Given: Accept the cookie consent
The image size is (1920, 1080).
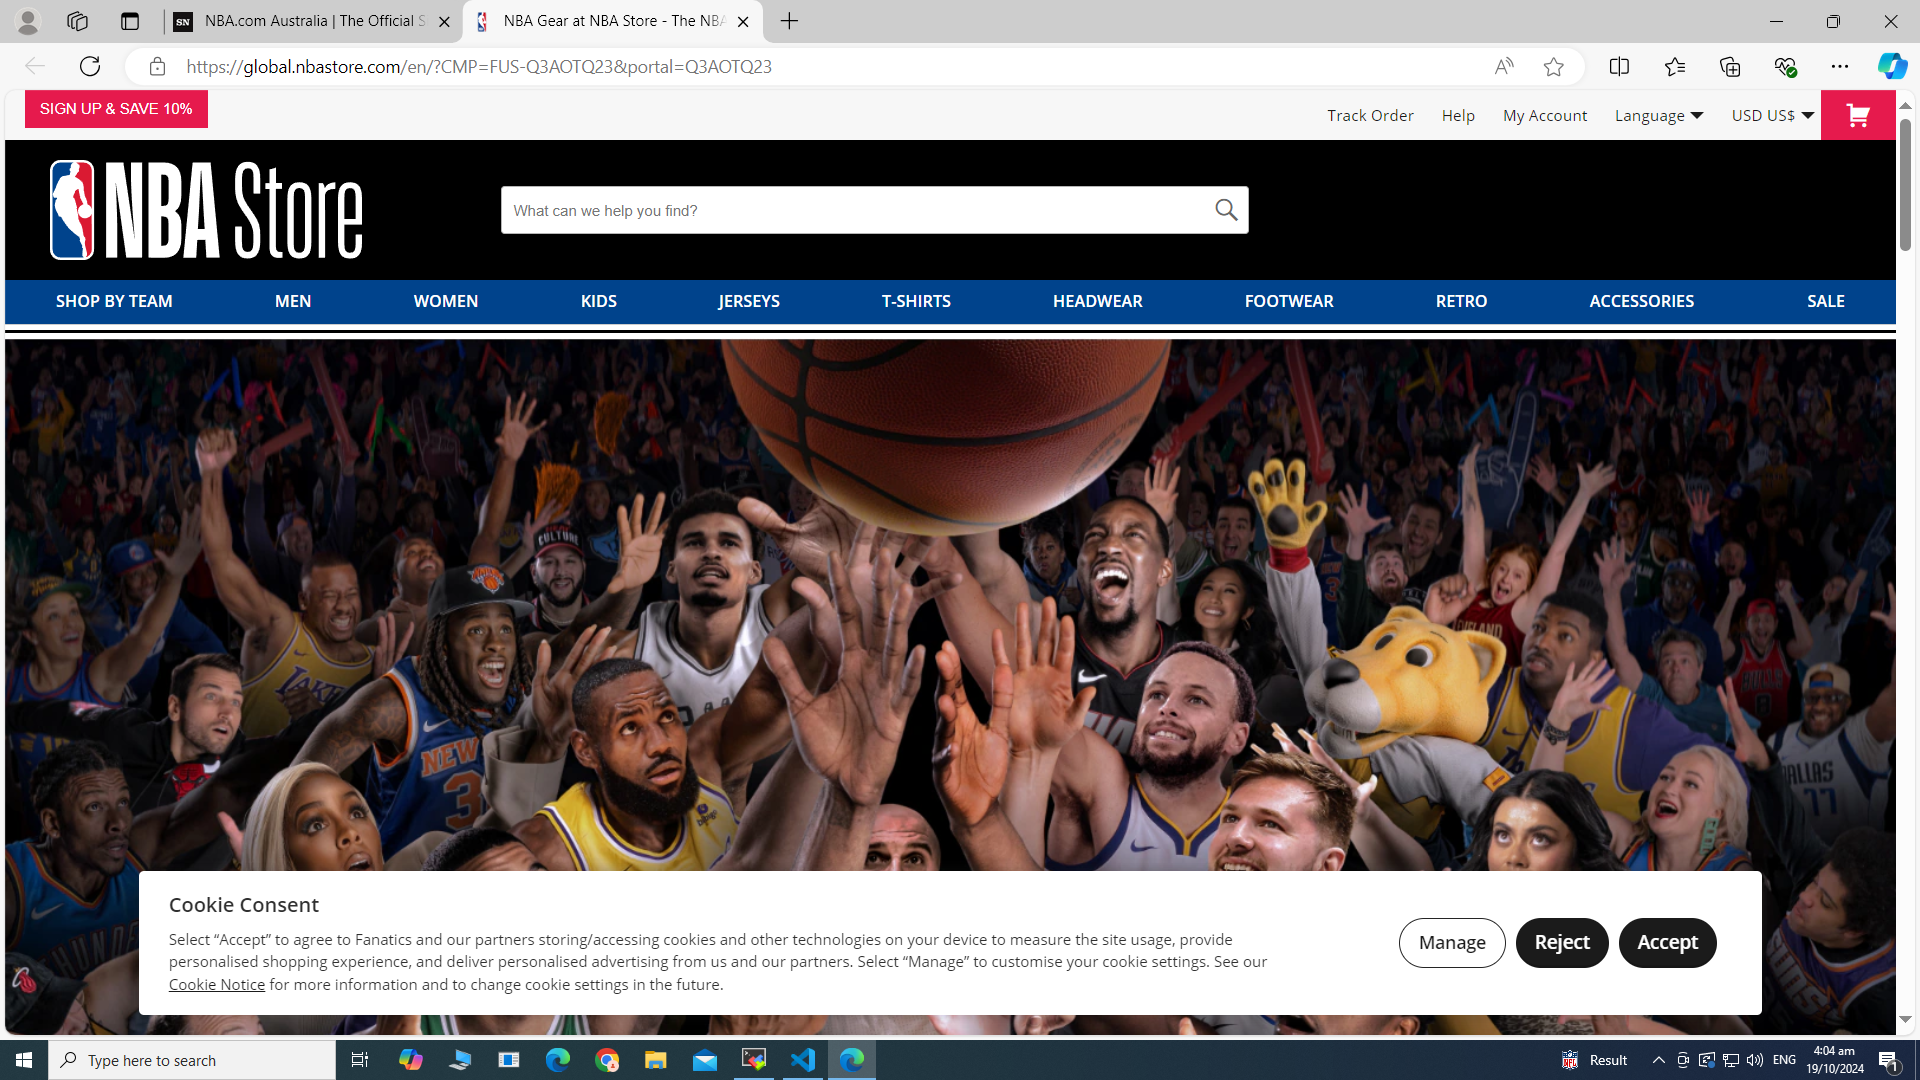Looking at the screenshot, I should coord(1667,942).
